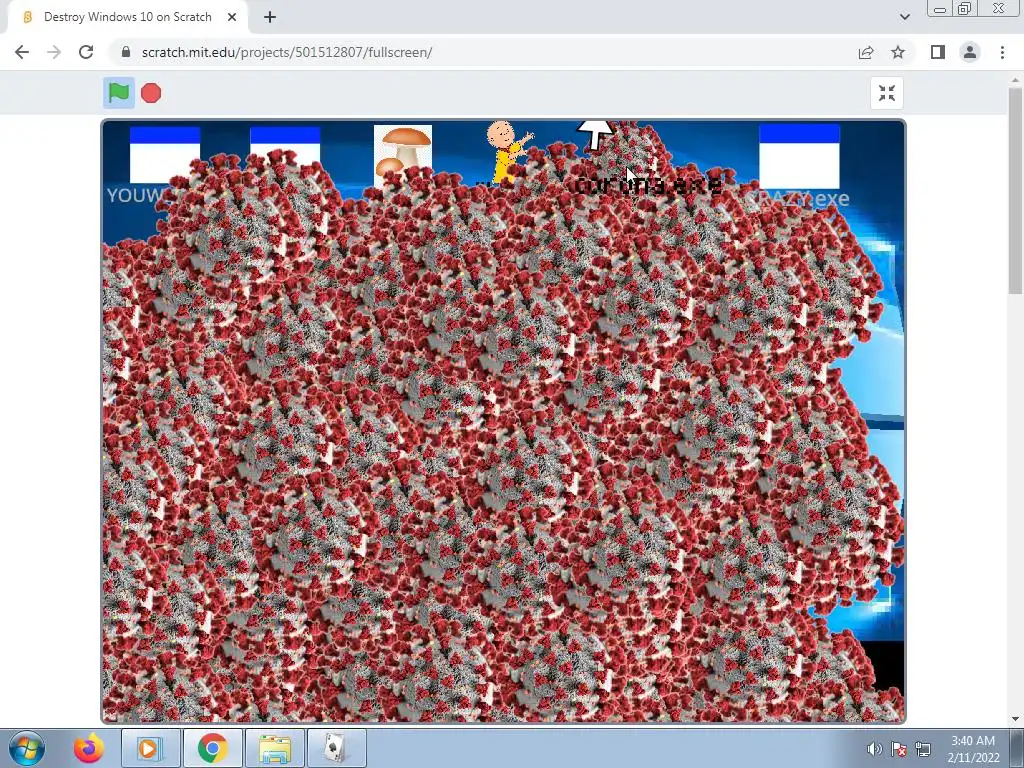Stop the project with the red stop sign
This screenshot has height=768, width=1024.
151,93
